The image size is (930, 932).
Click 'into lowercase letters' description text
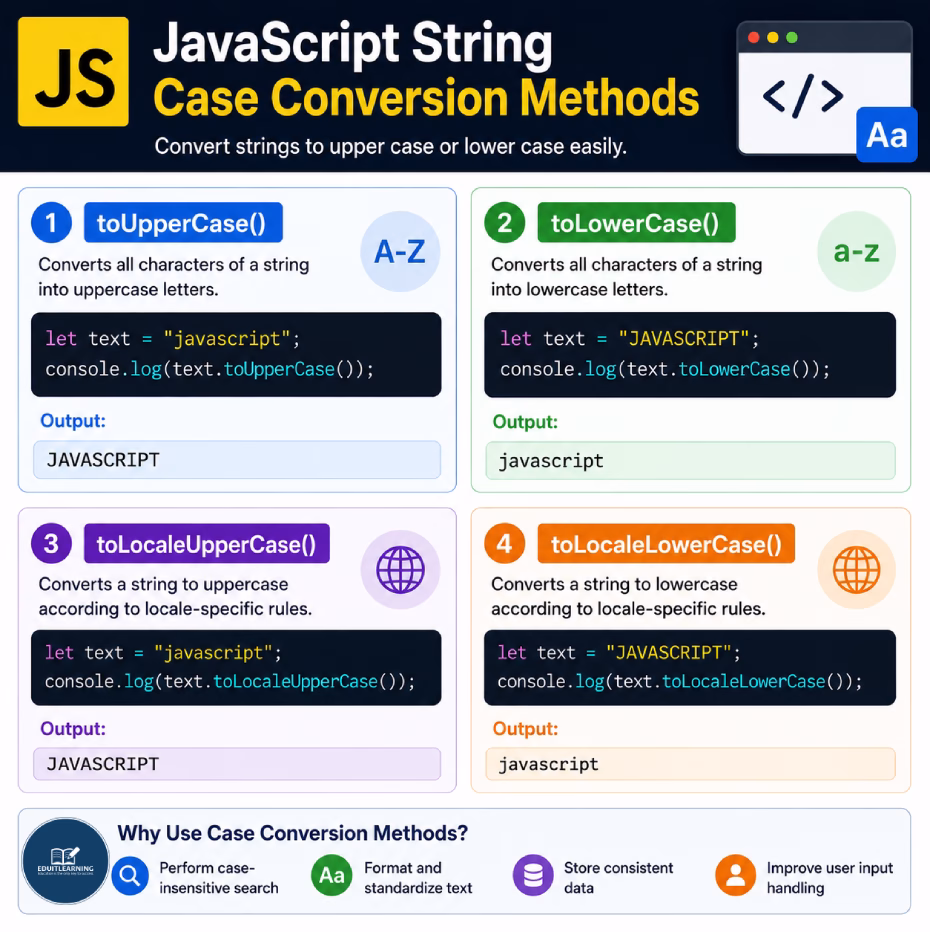579,289
